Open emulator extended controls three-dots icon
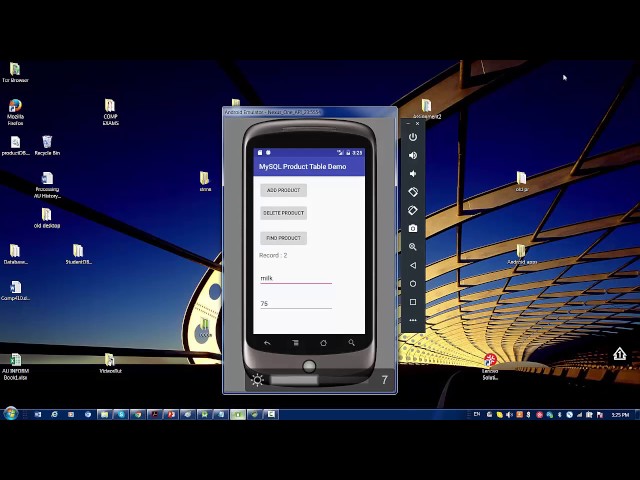Viewport: 640px width, 480px height. click(x=413, y=320)
